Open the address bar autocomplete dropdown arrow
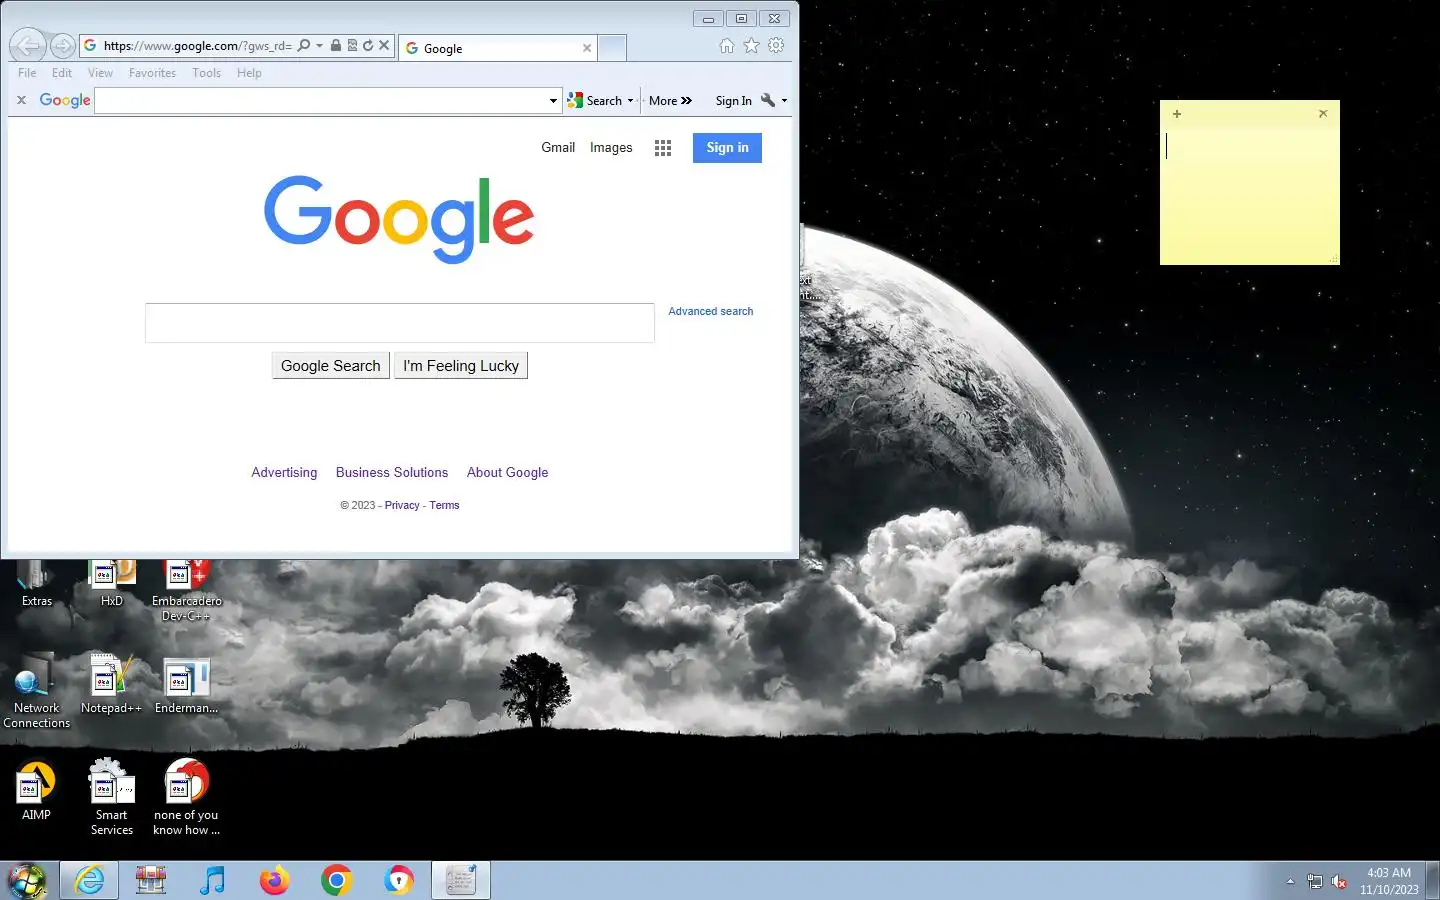Screen dimensions: 1440x900 pos(319,45)
